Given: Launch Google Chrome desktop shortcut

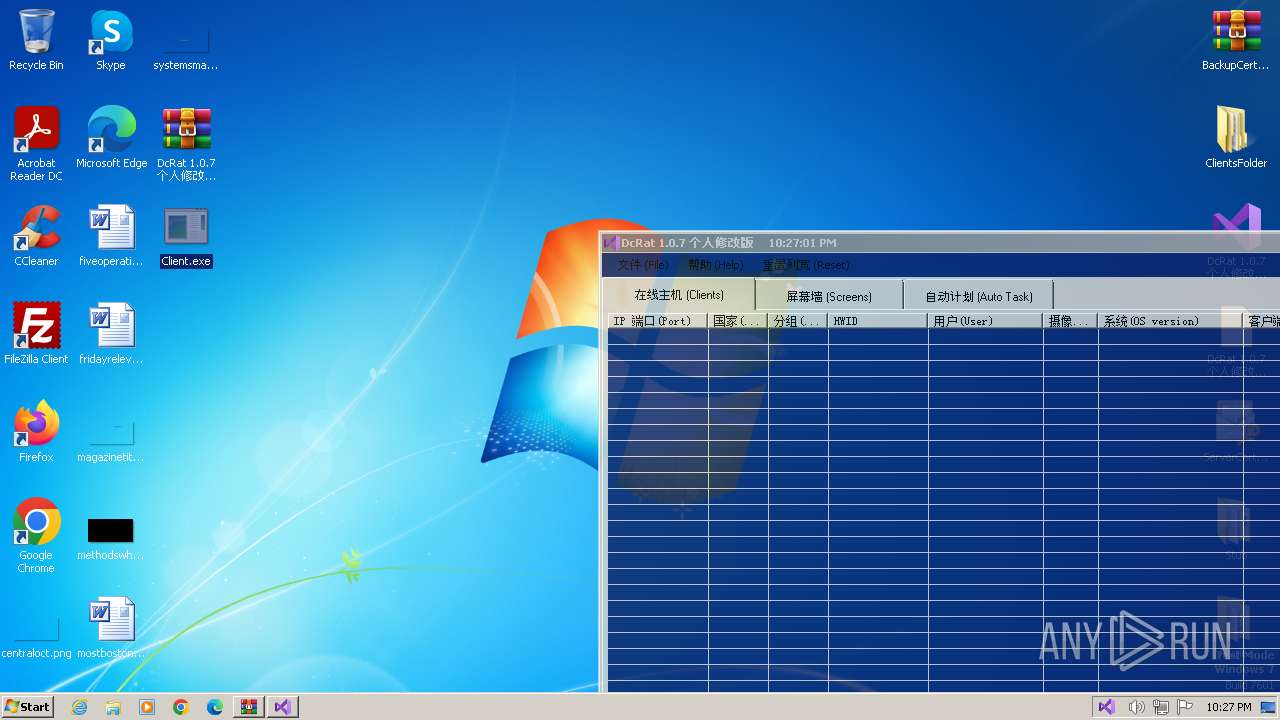Looking at the screenshot, I should click(x=36, y=535).
